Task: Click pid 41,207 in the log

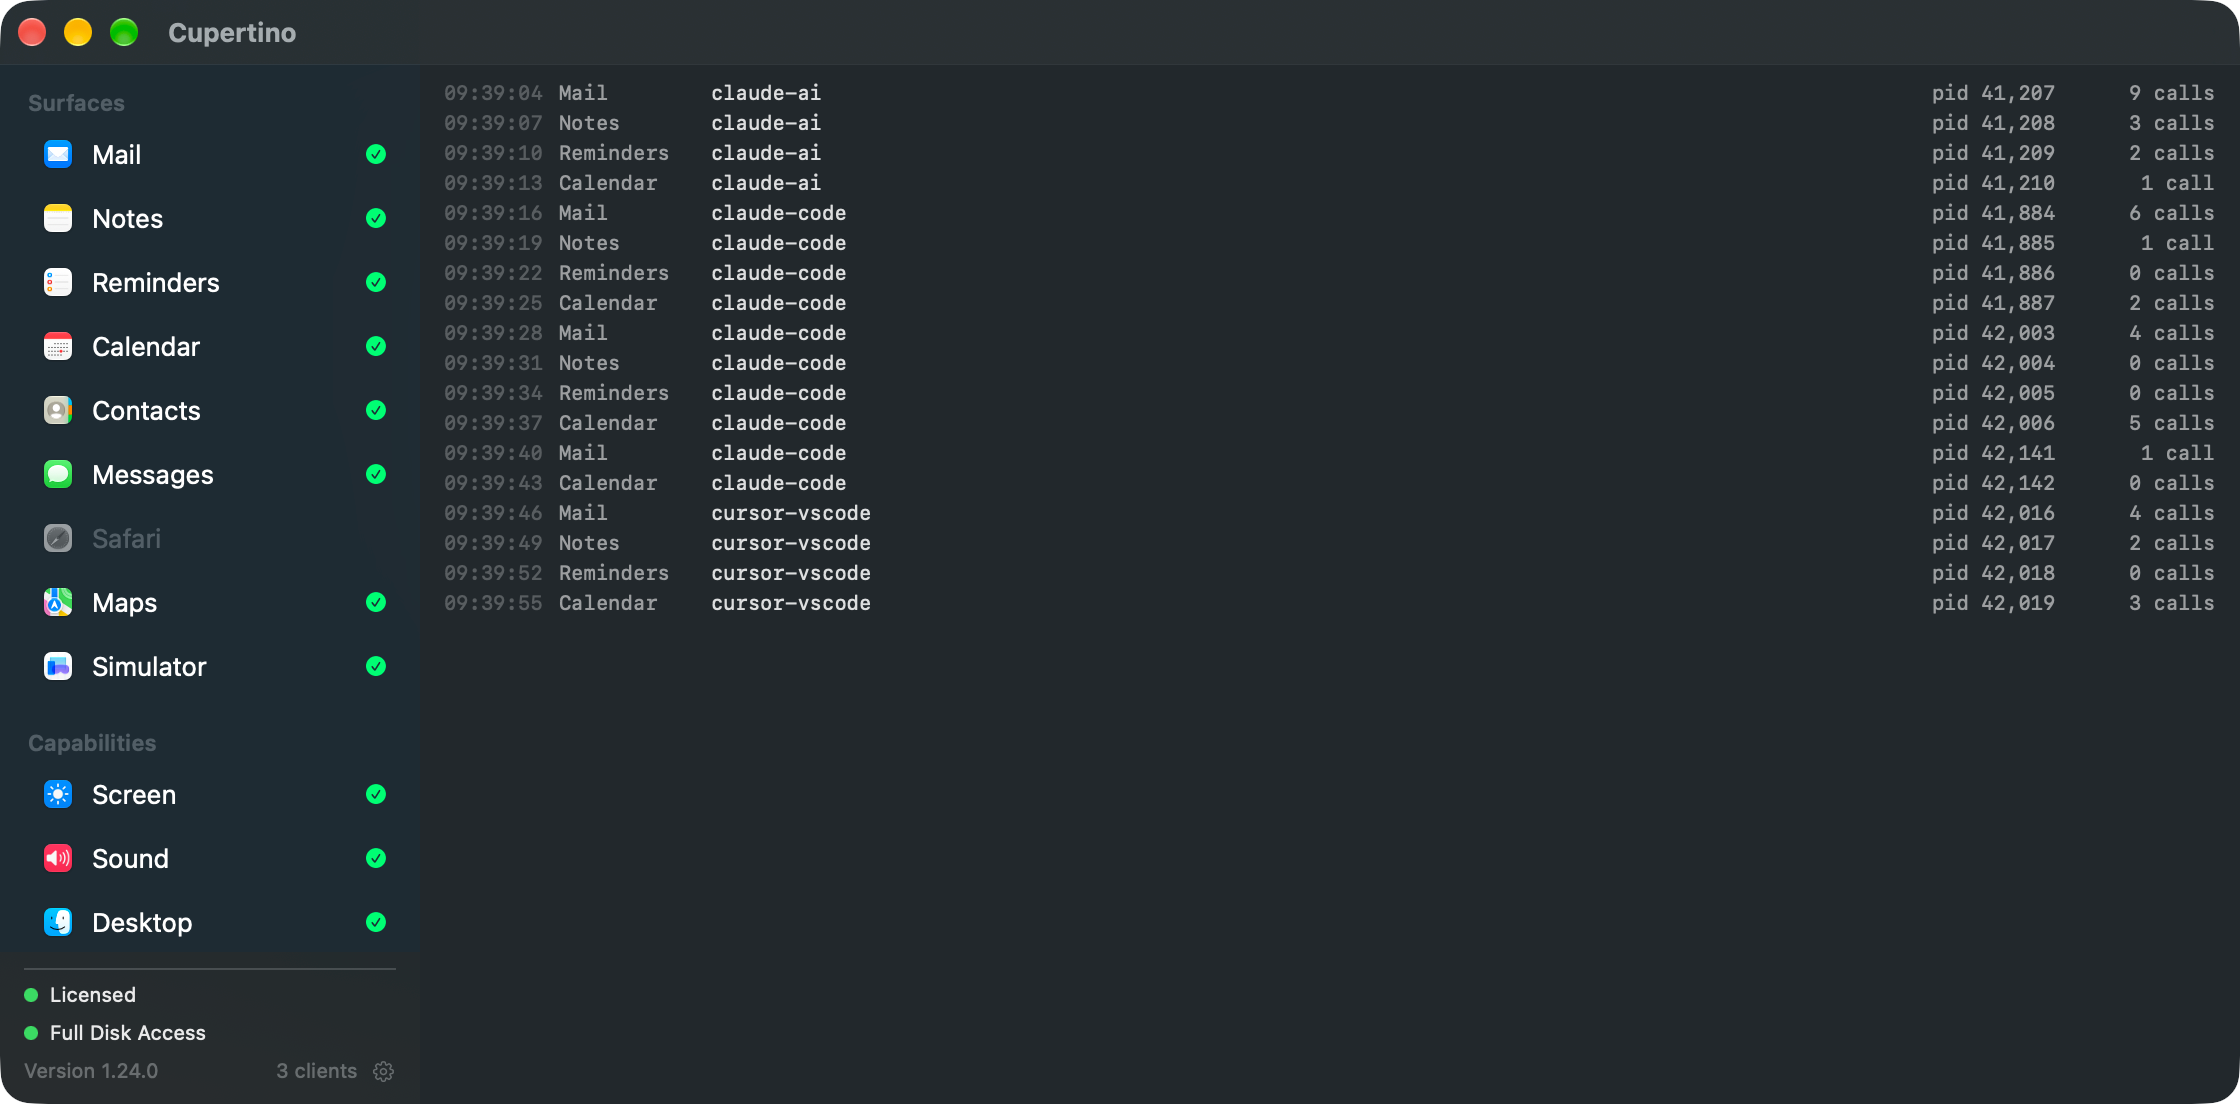Action: [x=1993, y=93]
